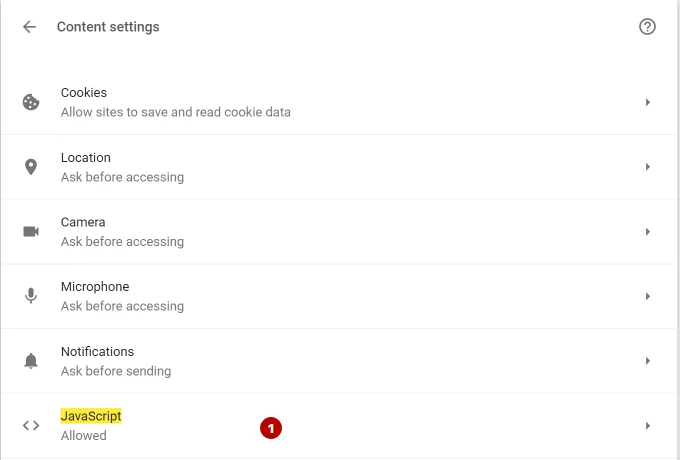Click the microphone icon

pos(31,296)
